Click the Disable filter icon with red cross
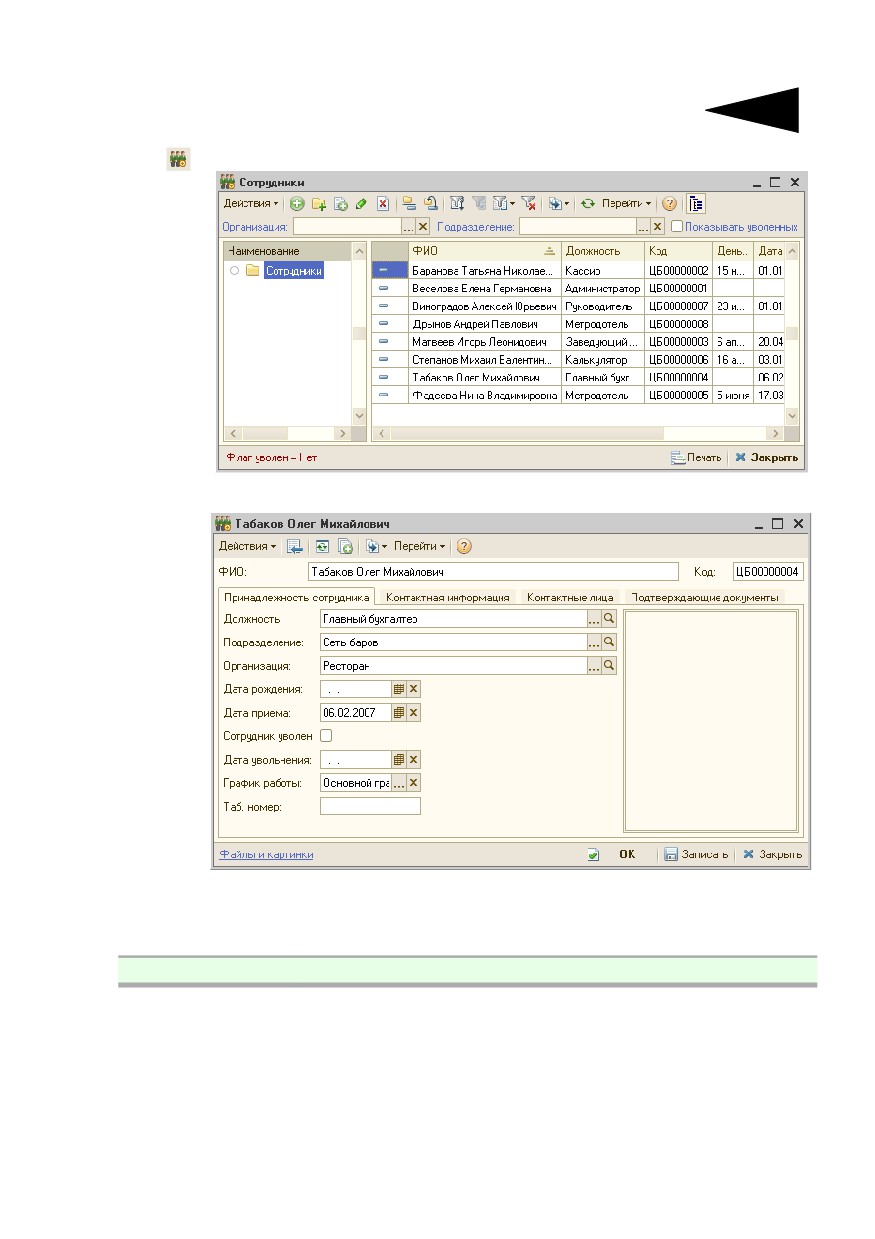The image size is (875, 1239). click(x=528, y=203)
